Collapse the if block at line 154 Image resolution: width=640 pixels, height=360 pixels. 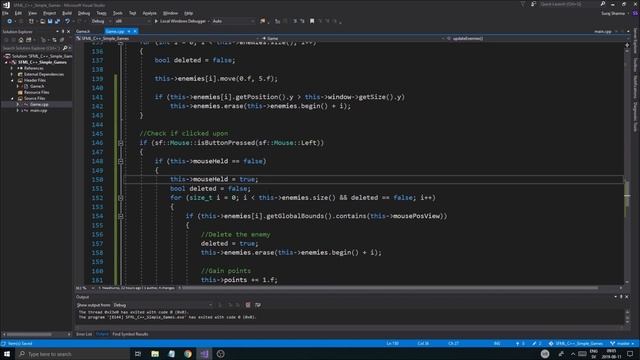pyautogui.click(x=120, y=216)
